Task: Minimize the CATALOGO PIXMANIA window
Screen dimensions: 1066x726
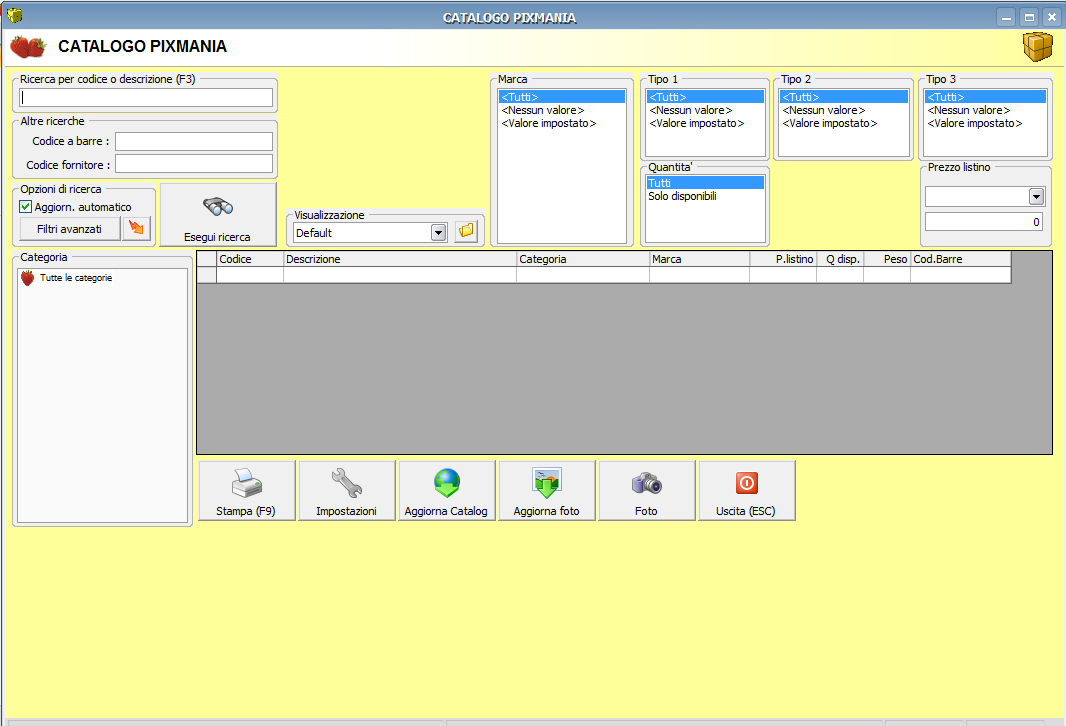Action: pyautogui.click(x=1007, y=17)
